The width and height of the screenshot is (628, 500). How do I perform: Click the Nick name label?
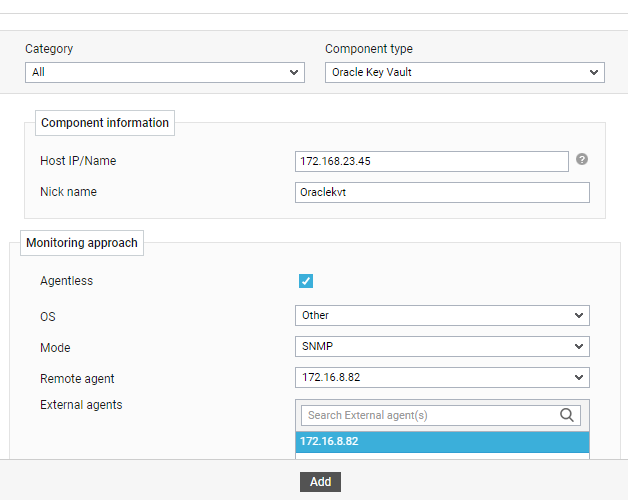pos(68,192)
